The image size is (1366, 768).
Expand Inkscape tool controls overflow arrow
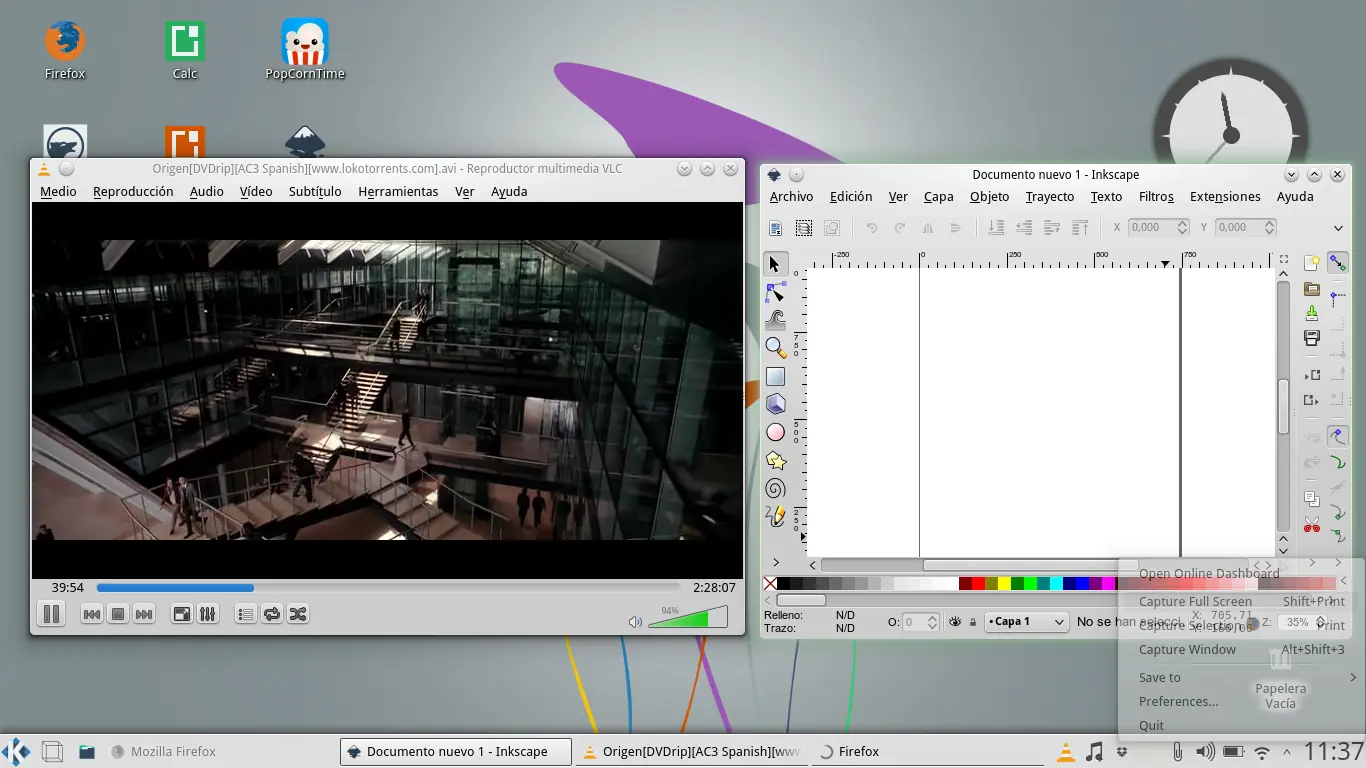(1338, 228)
